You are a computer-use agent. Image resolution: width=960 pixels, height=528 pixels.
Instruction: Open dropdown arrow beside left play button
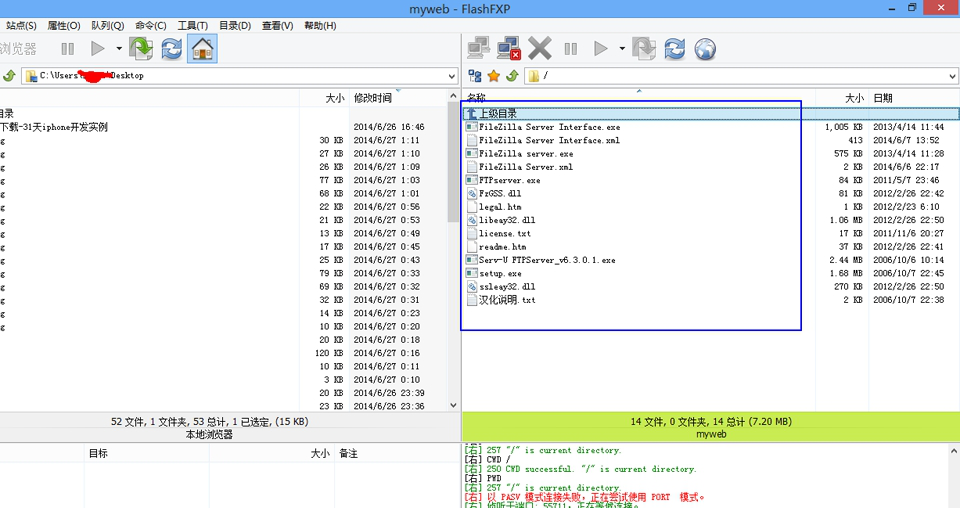pos(119,48)
